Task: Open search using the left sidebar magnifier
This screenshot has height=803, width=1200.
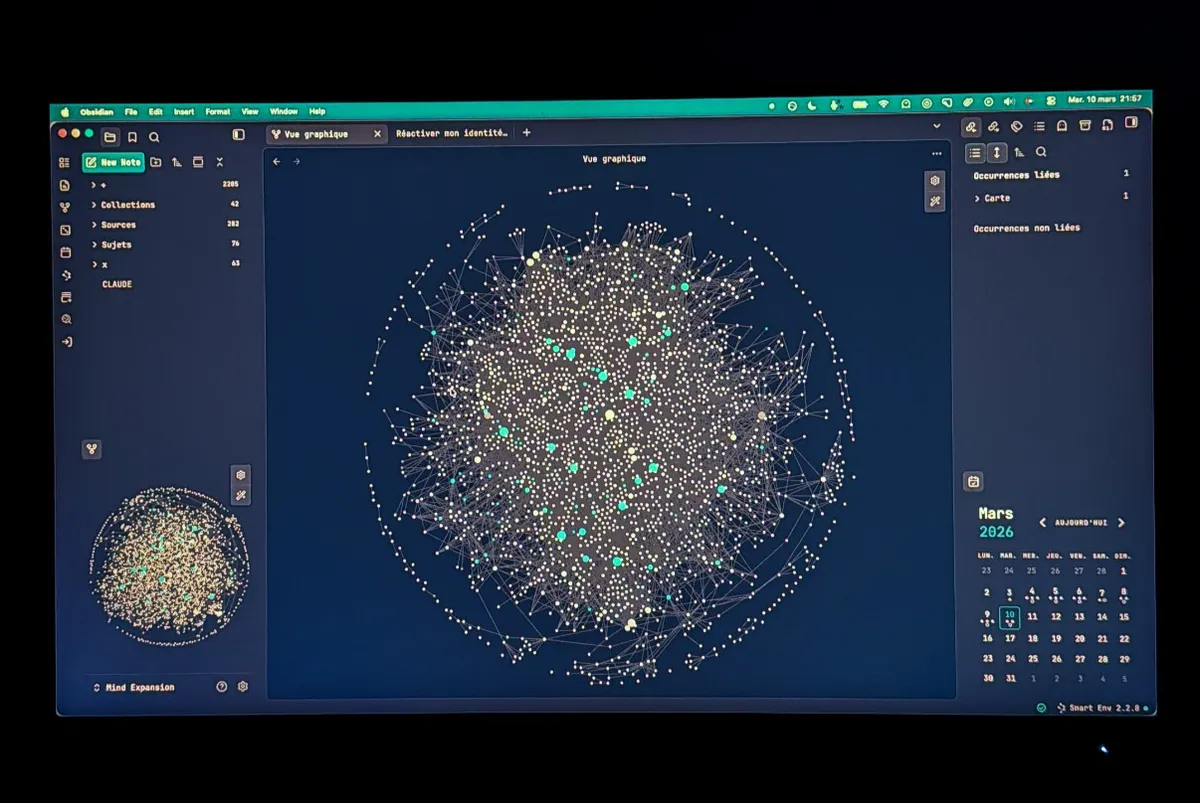Action: 154,137
